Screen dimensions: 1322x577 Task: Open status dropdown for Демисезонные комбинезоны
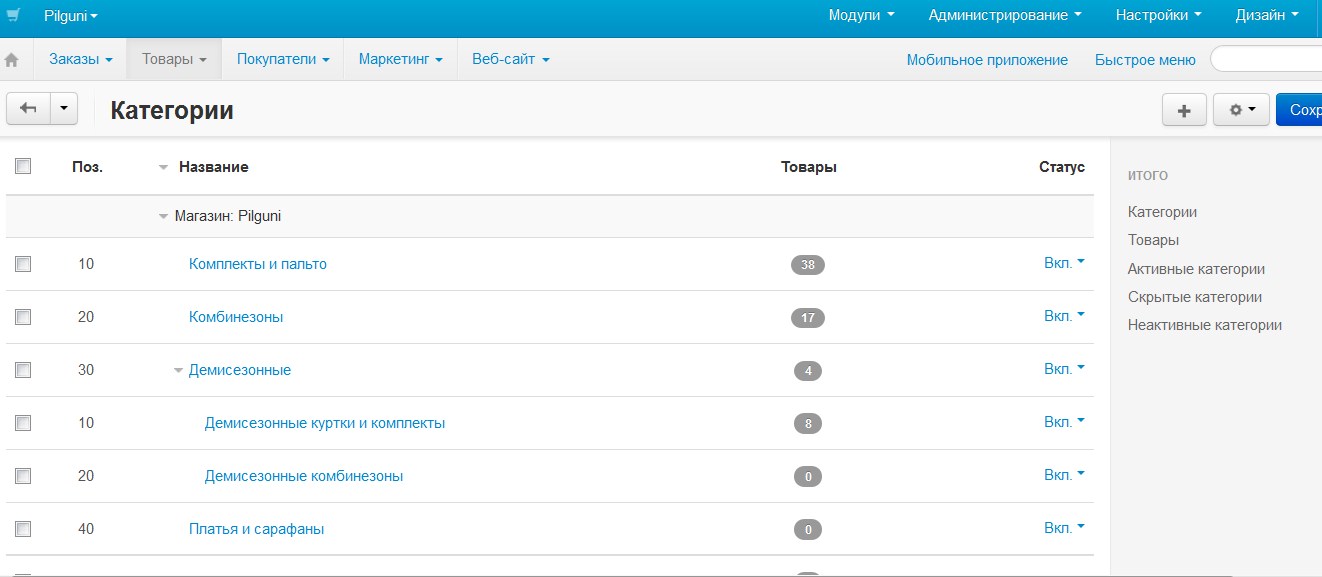pyautogui.click(x=1064, y=475)
